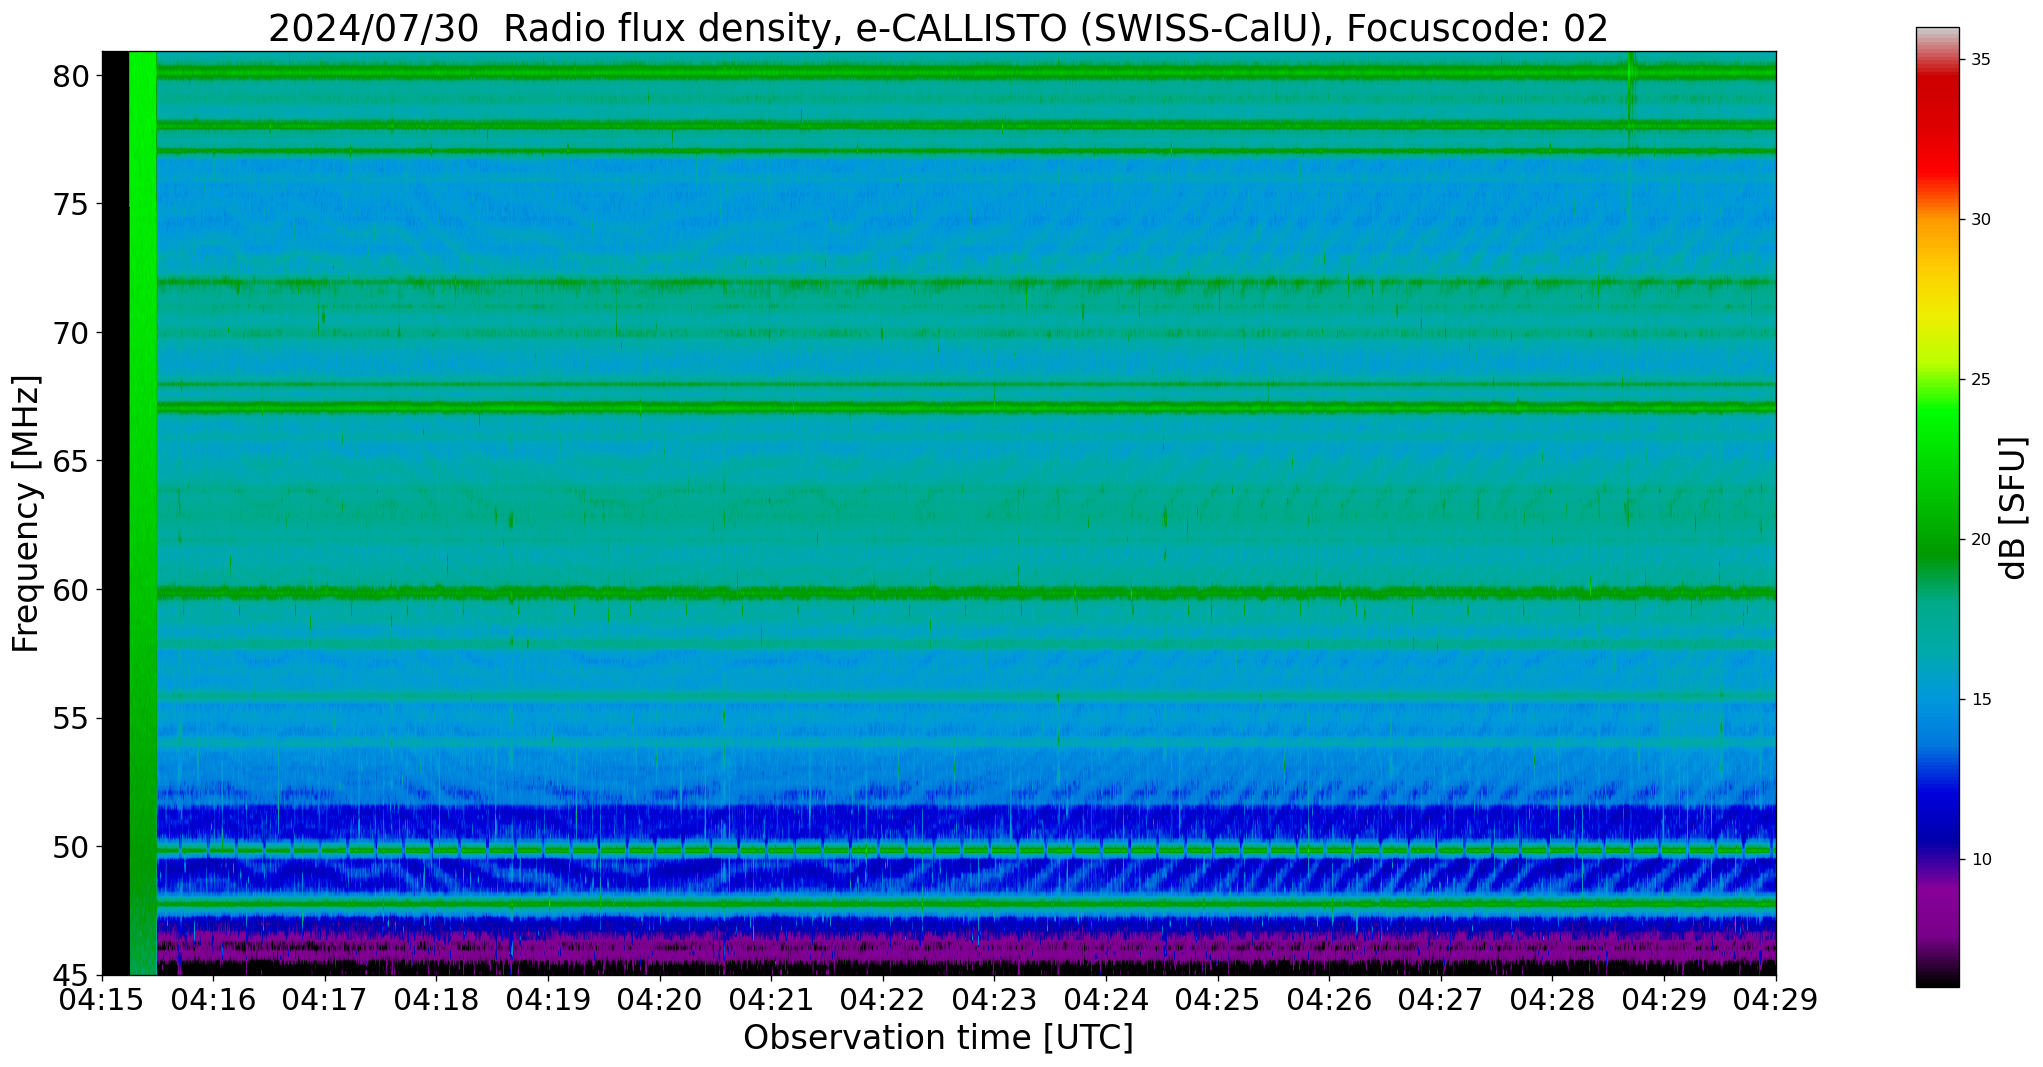Click the 04:28 time tick label
The width and height of the screenshot is (2043, 1067).
point(1553,1000)
